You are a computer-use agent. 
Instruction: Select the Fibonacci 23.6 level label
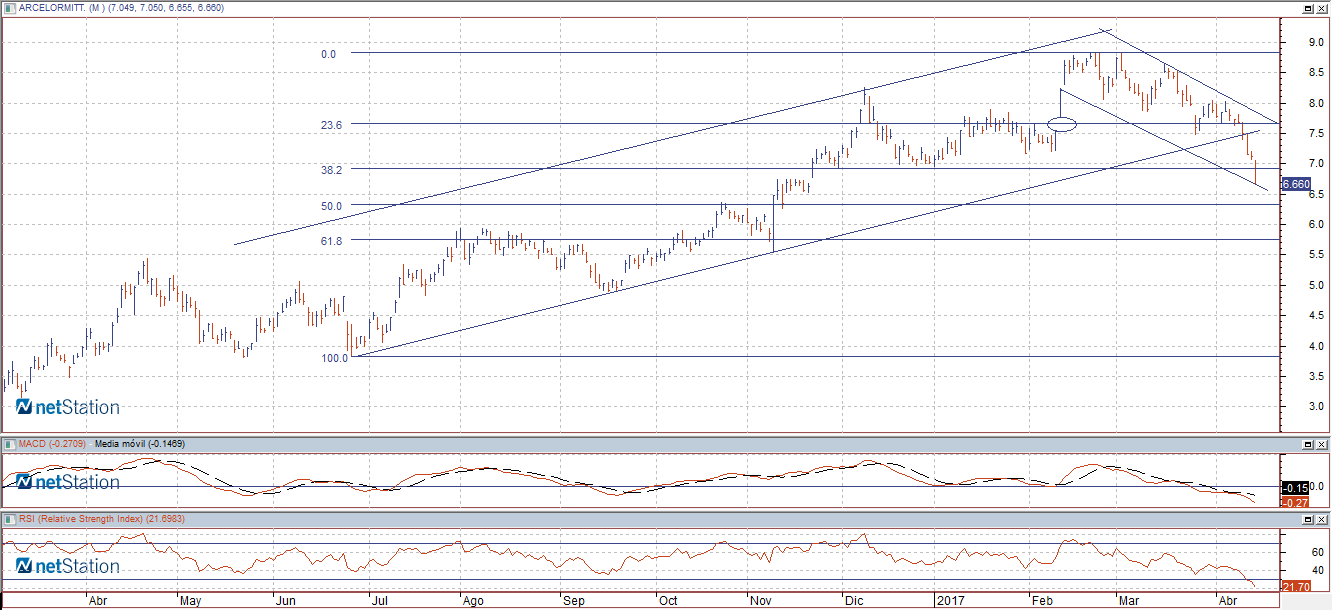point(332,125)
